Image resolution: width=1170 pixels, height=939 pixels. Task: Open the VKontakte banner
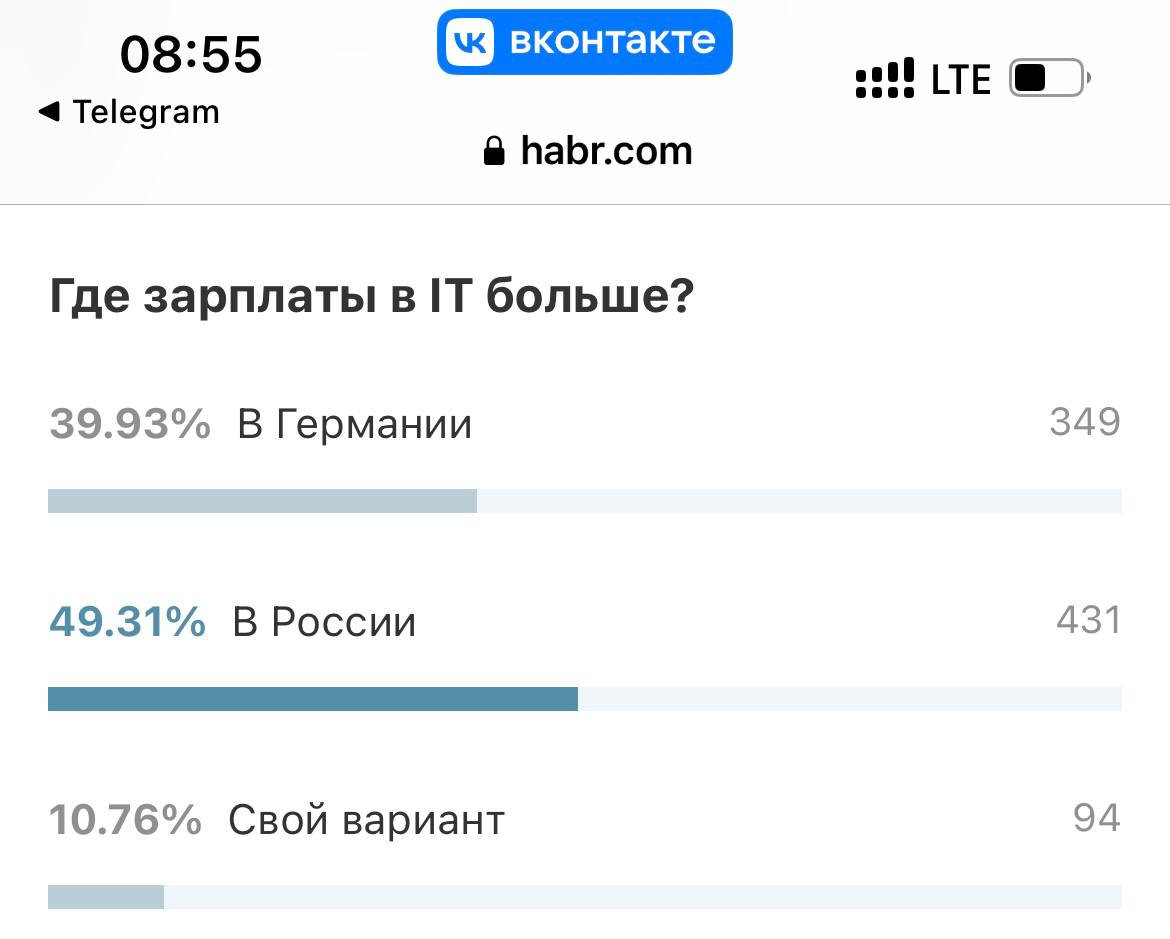pyautogui.click(x=584, y=42)
